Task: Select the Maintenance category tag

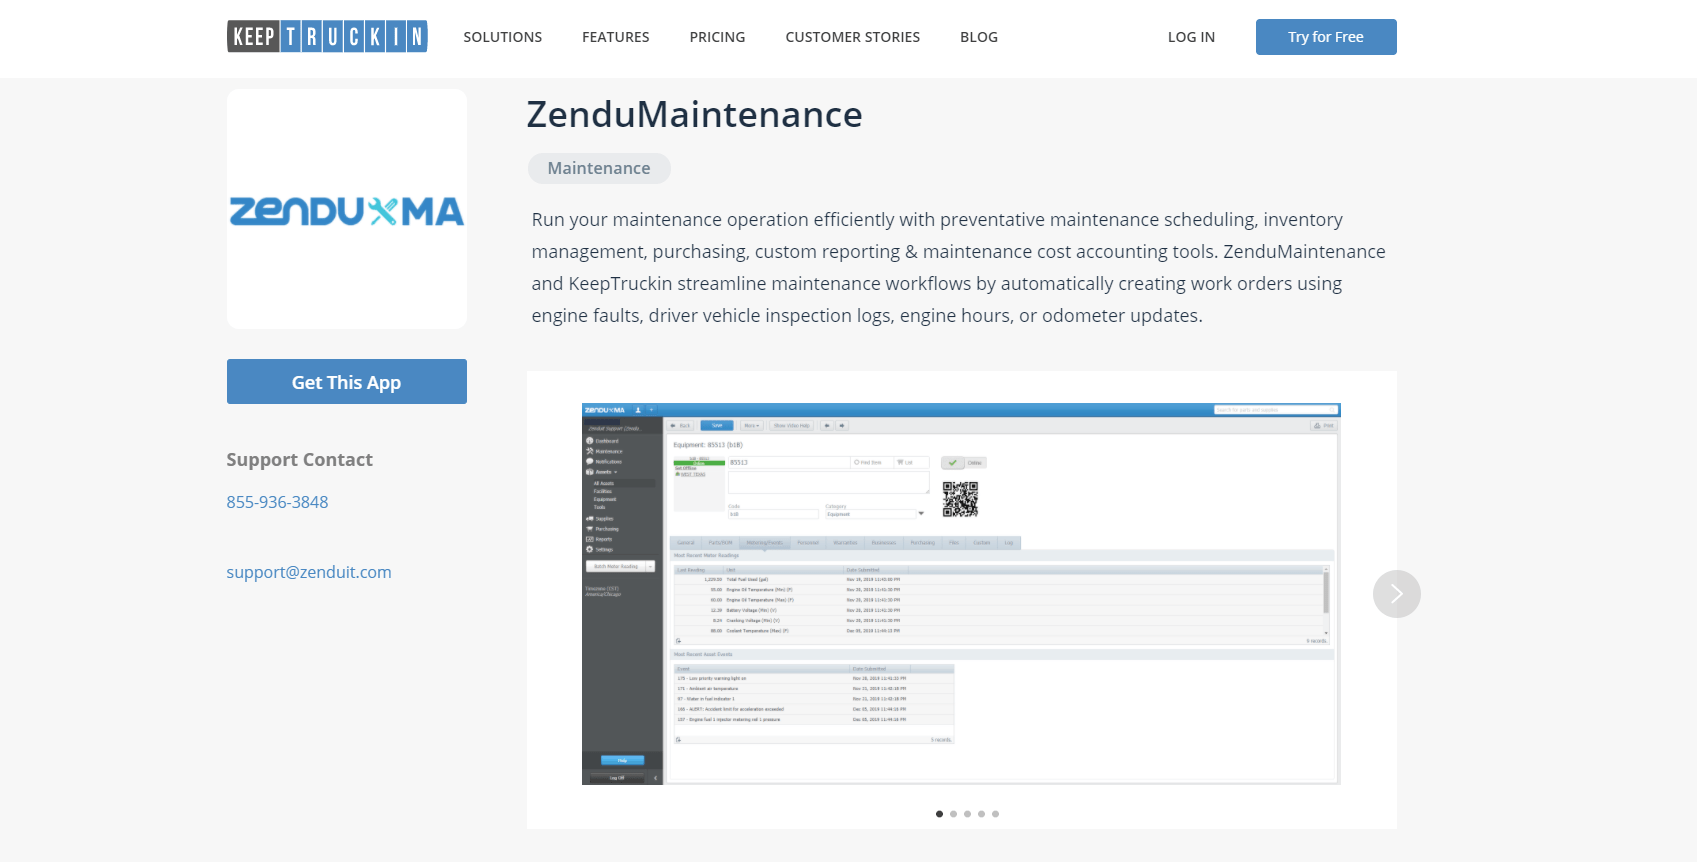Action: tap(599, 168)
